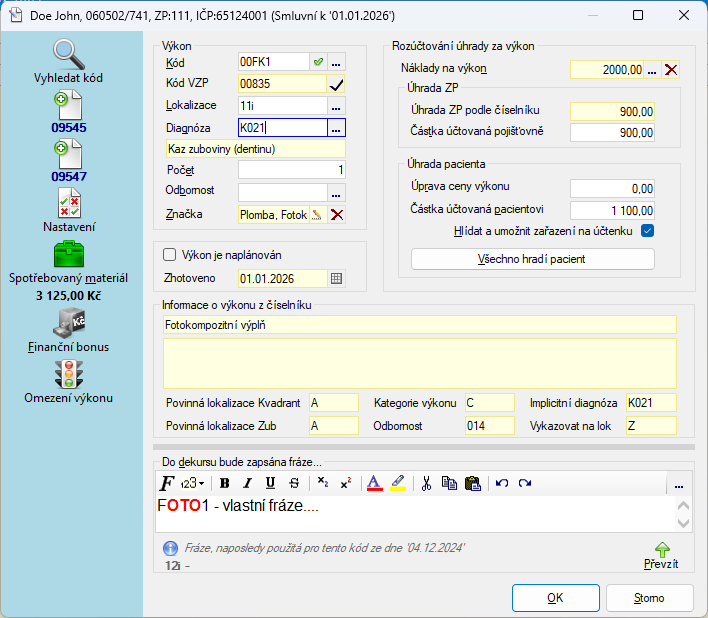Screen dimensions: 708x618
Task: Toggle the Kód VZP checkmark
Action: tap(337, 84)
